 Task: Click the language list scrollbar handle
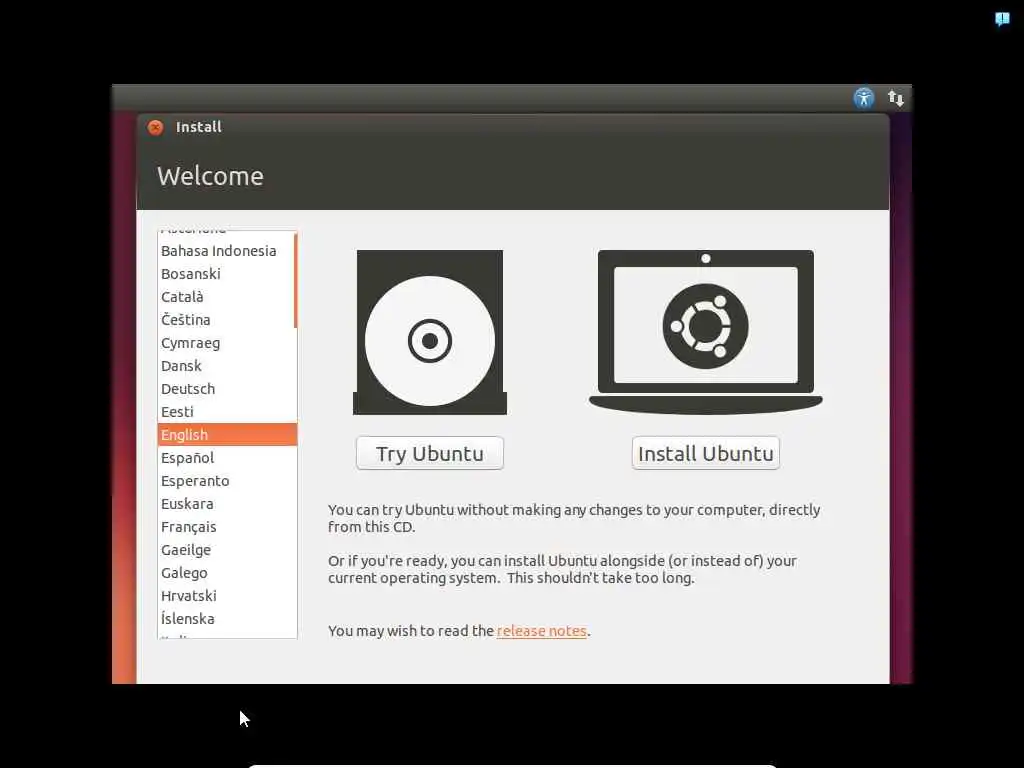pos(296,281)
